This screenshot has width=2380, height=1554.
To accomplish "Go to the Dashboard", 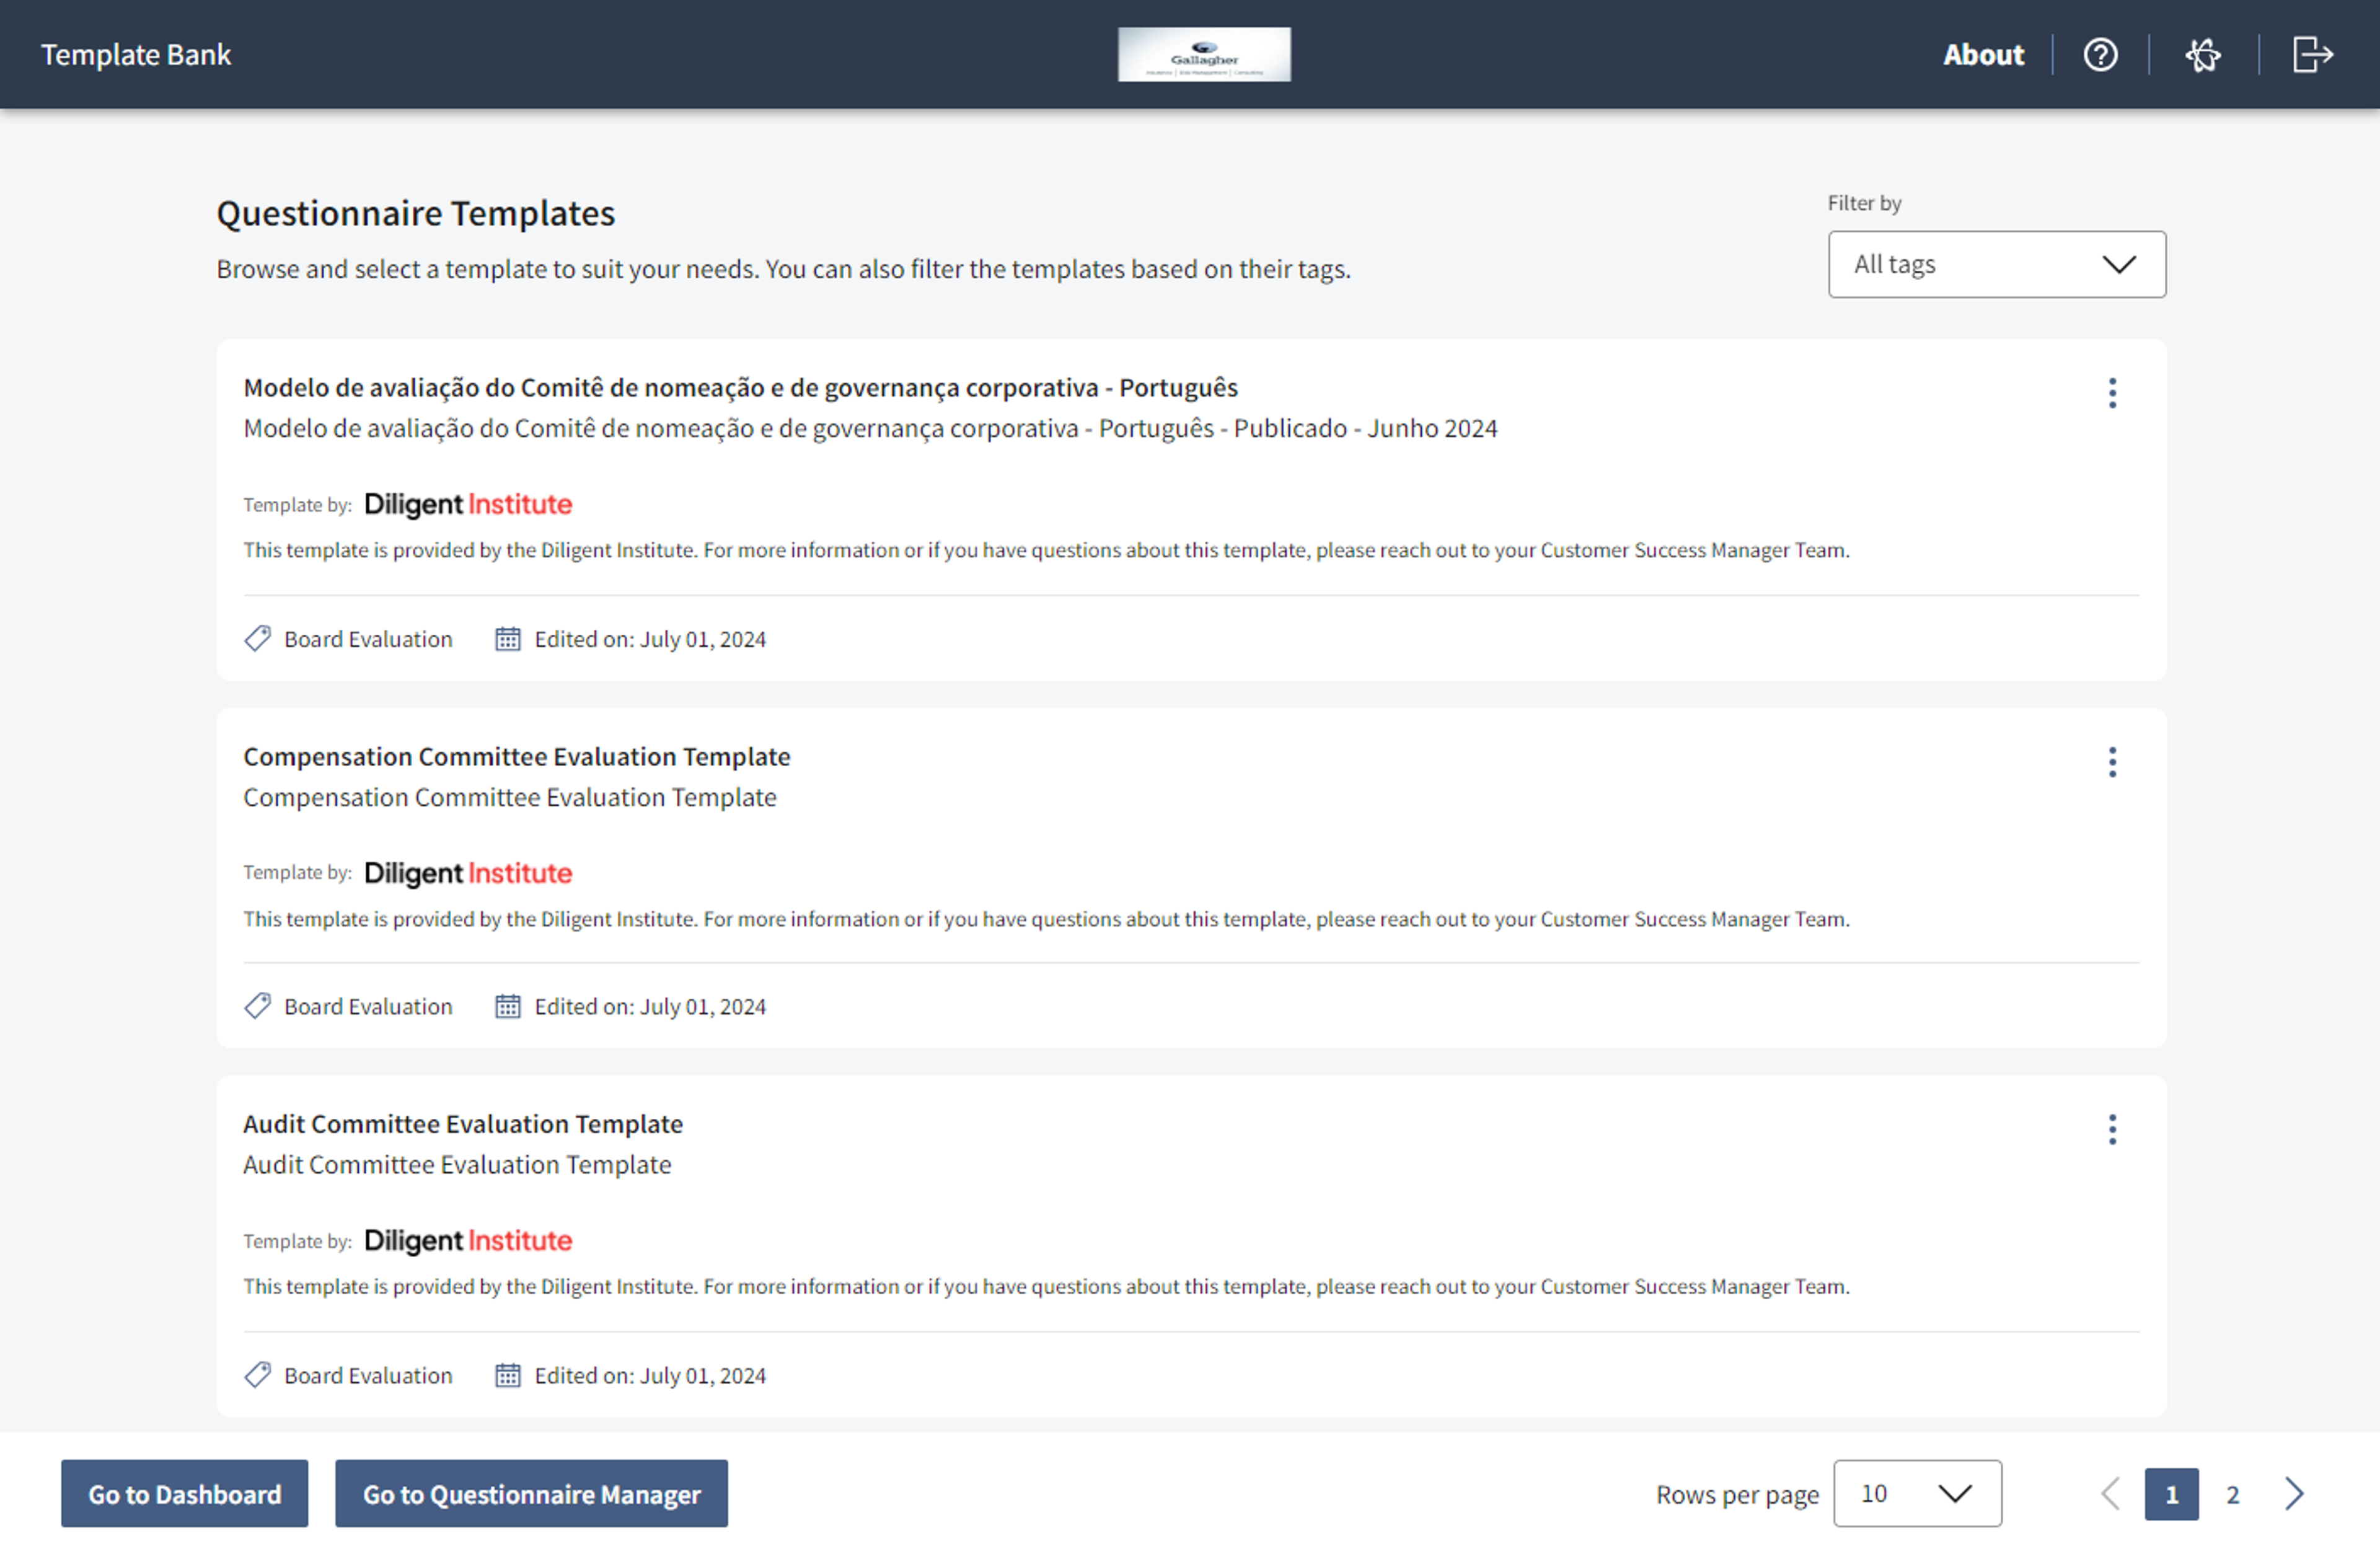I will click(x=184, y=1493).
